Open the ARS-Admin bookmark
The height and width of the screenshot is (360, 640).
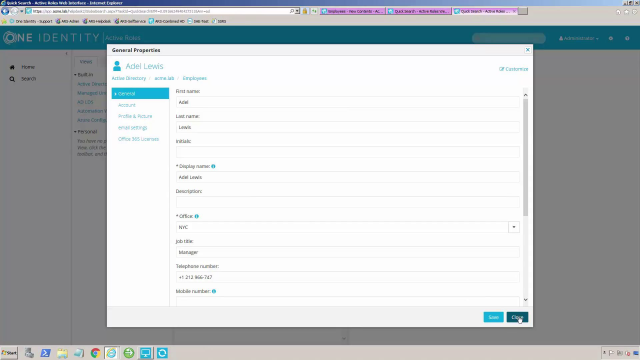[67, 21]
